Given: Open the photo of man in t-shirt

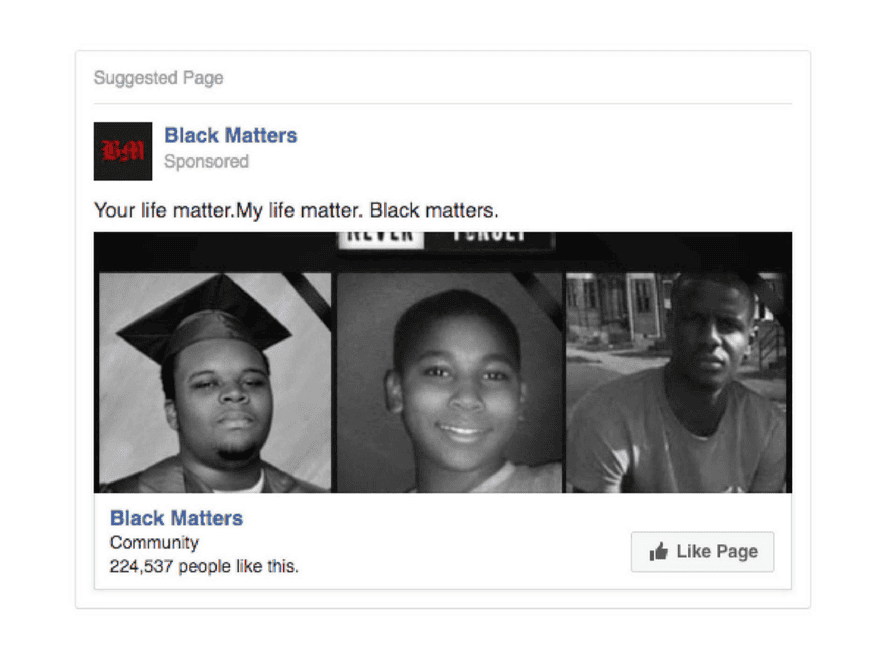Looking at the screenshot, I should pos(676,382).
